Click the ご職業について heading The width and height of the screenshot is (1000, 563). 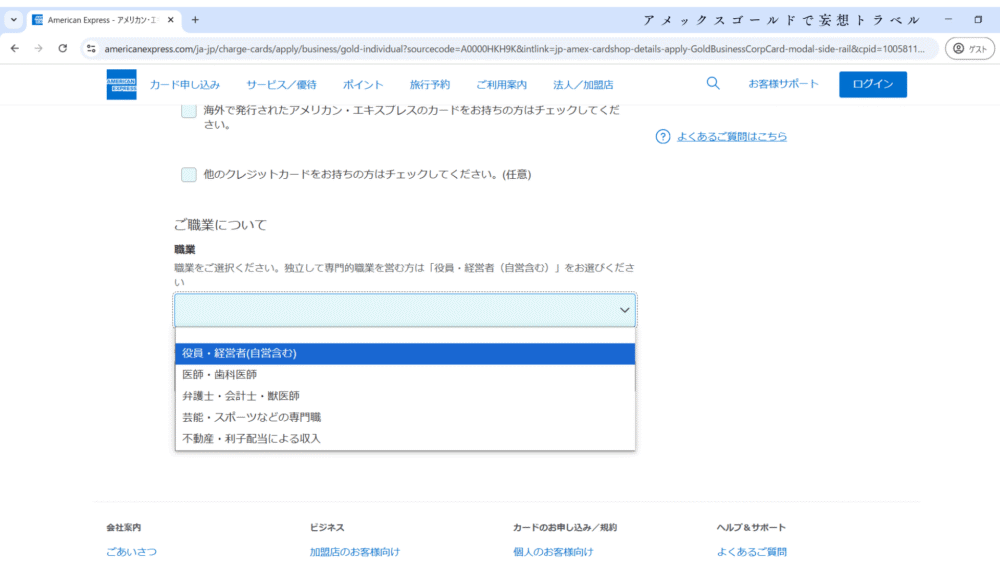(220, 224)
